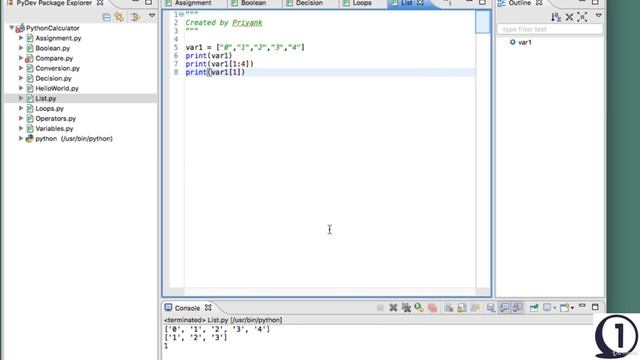This screenshot has width=640, height=360.
Task: Minimize the Console view
Action: (x=582, y=306)
